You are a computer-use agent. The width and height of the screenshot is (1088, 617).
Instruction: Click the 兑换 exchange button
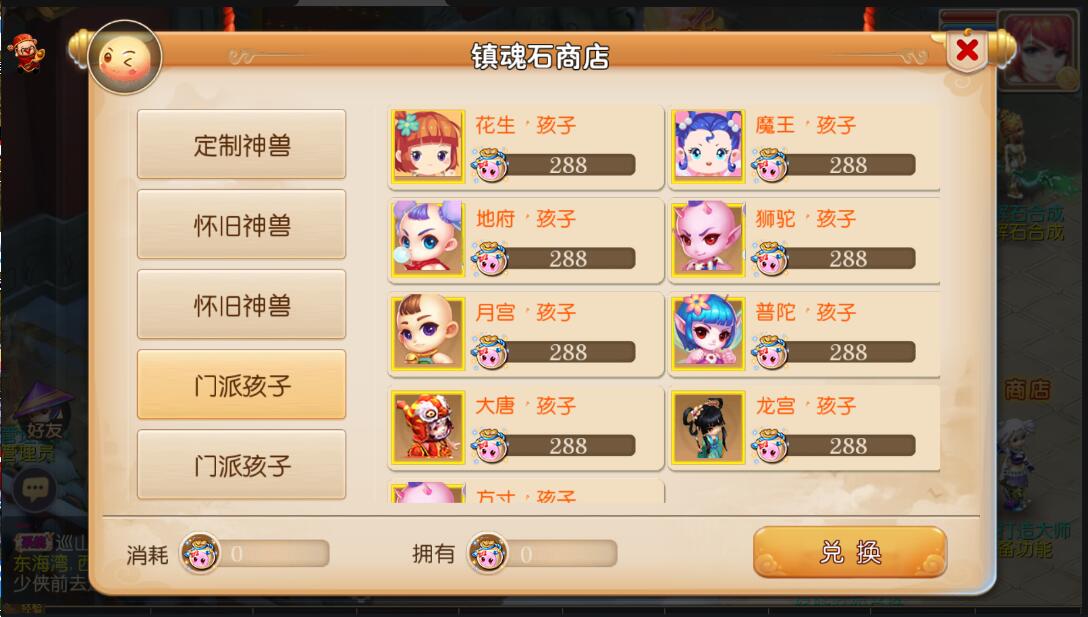tap(850, 552)
